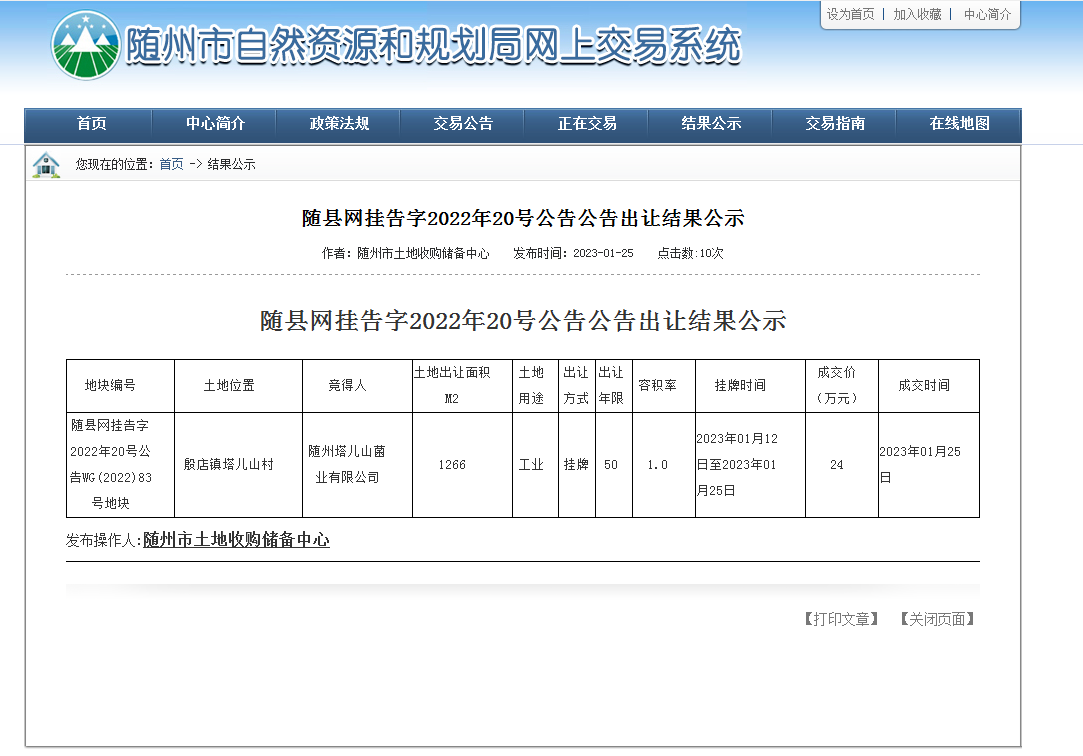Click the 土地位置 column header
The image size is (1083, 756).
click(229, 385)
